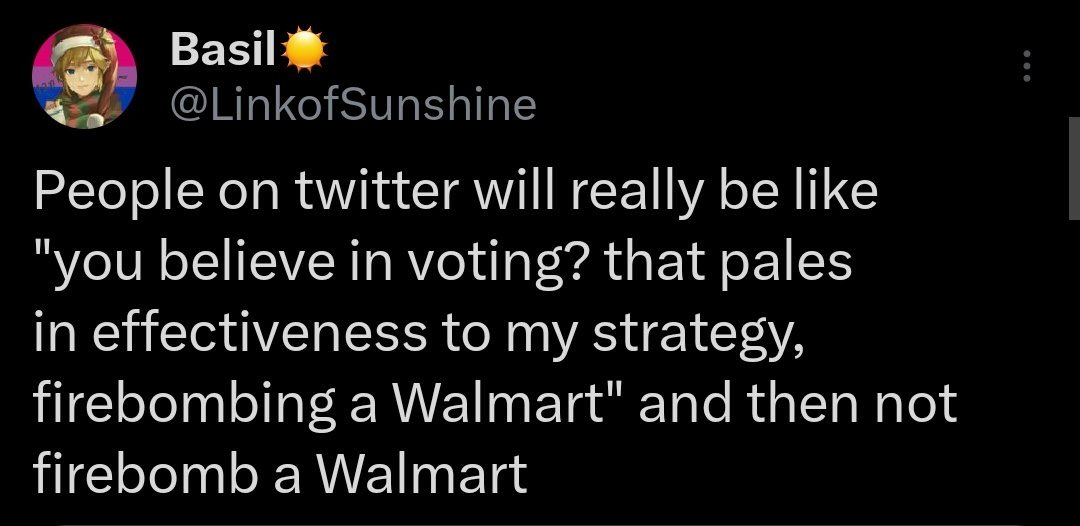Select the line "in effectiveness to my strategy,"
This screenshot has height=526, width=1080.
419,333
